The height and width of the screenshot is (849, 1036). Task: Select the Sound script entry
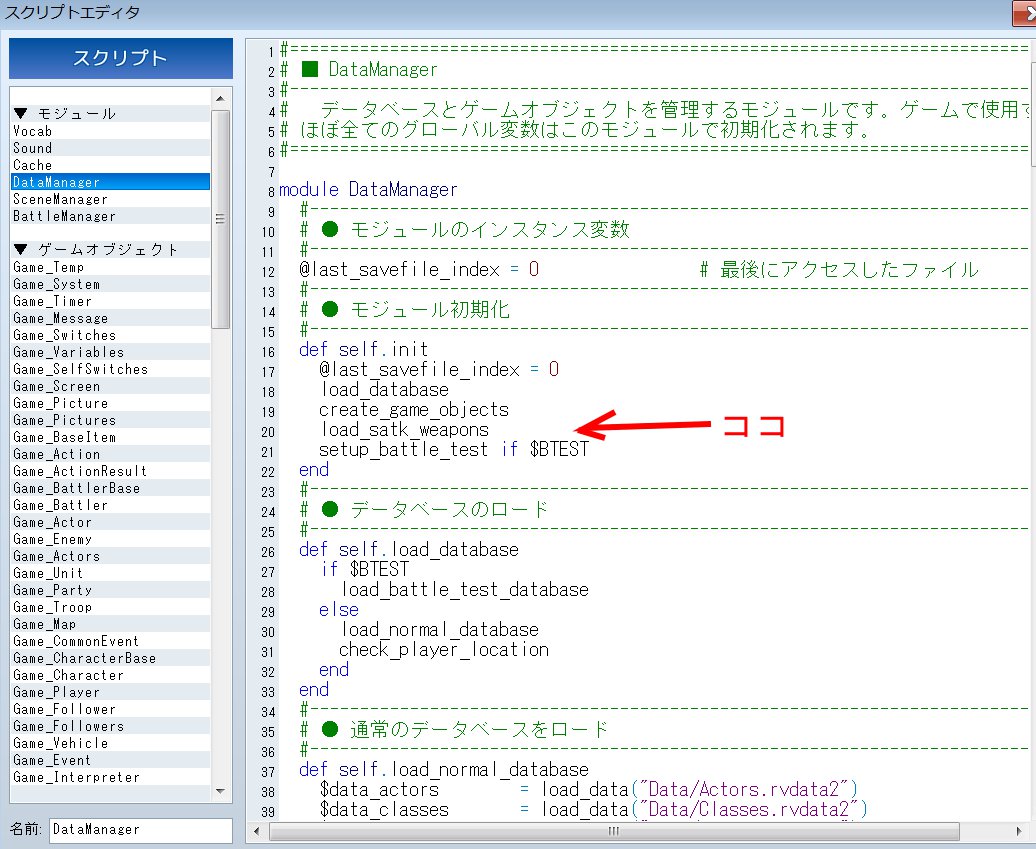pyautogui.click(x=33, y=148)
